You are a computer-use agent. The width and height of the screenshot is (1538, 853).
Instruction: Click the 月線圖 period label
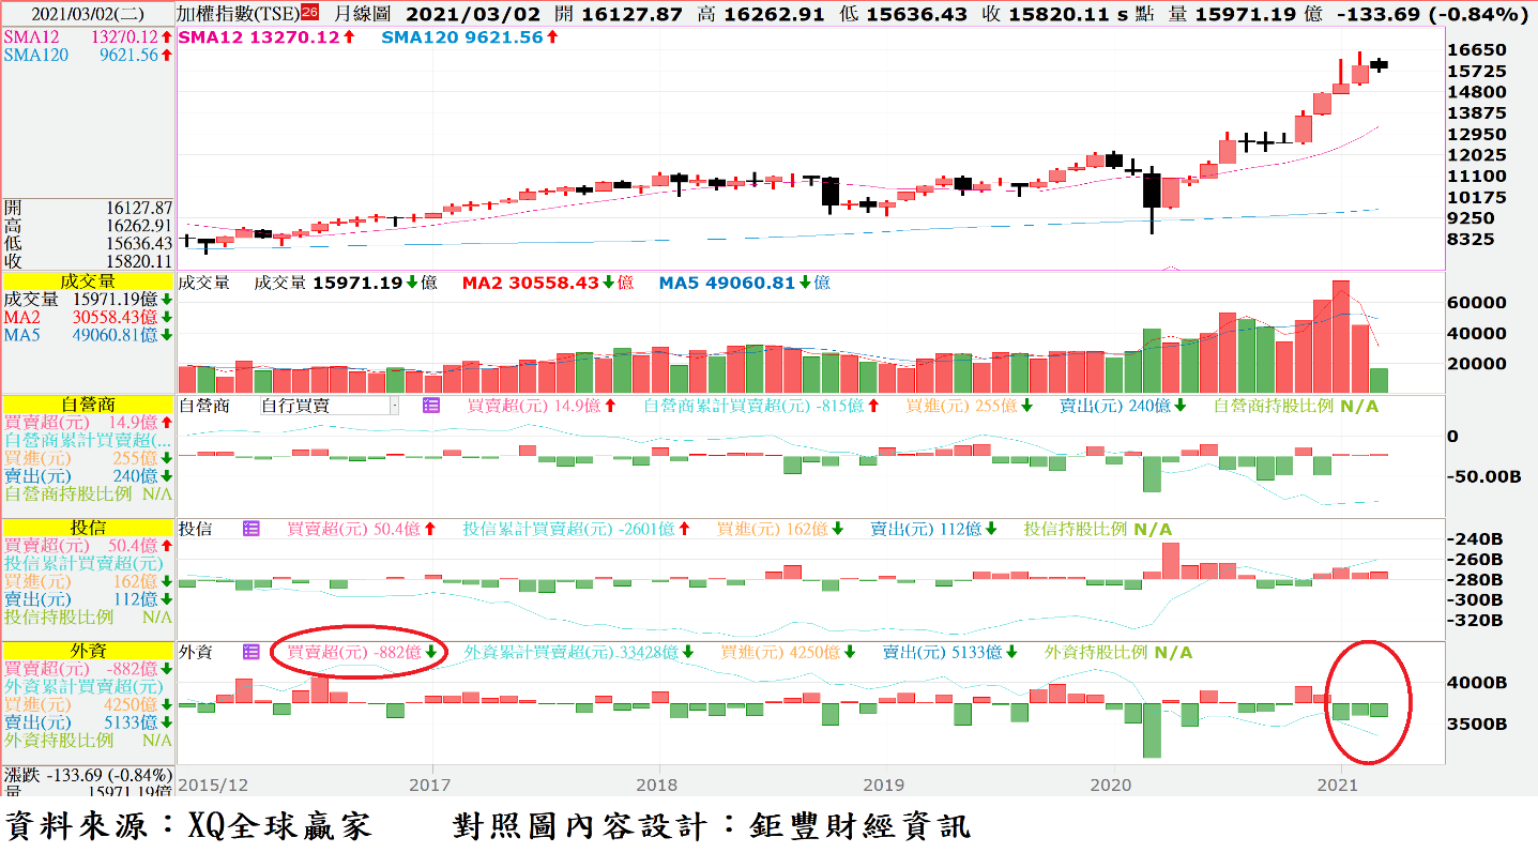[362, 14]
